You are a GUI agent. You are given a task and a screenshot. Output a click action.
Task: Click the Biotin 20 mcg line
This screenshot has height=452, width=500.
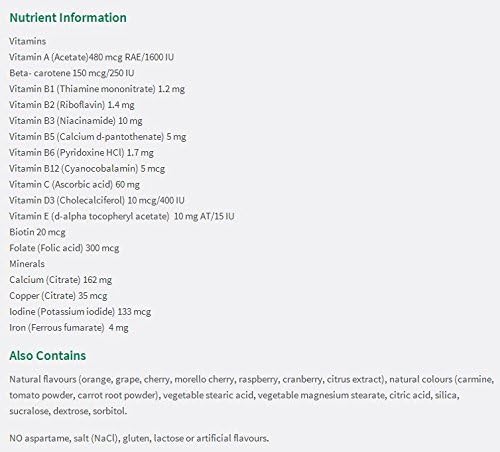[37, 232]
